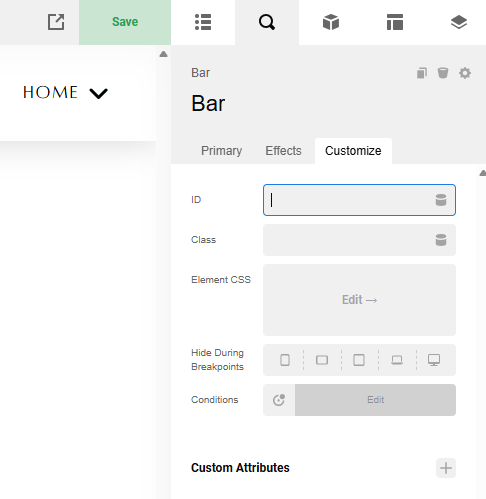Toggle hide on desktop breakpoint

coord(434,360)
